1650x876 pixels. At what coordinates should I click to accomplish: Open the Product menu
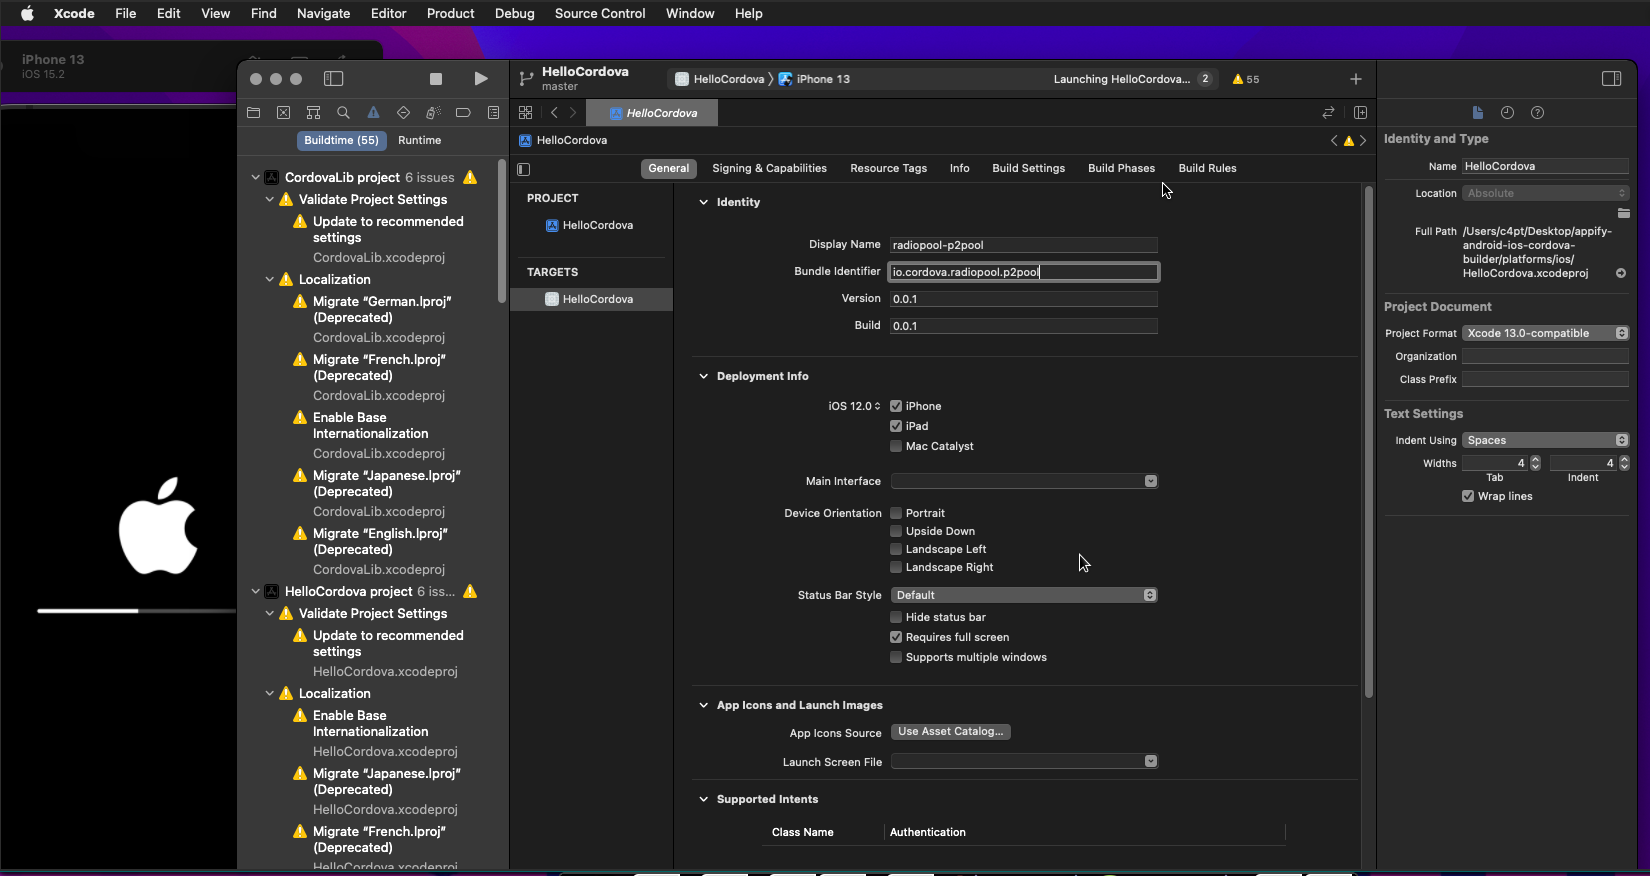click(450, 13)
